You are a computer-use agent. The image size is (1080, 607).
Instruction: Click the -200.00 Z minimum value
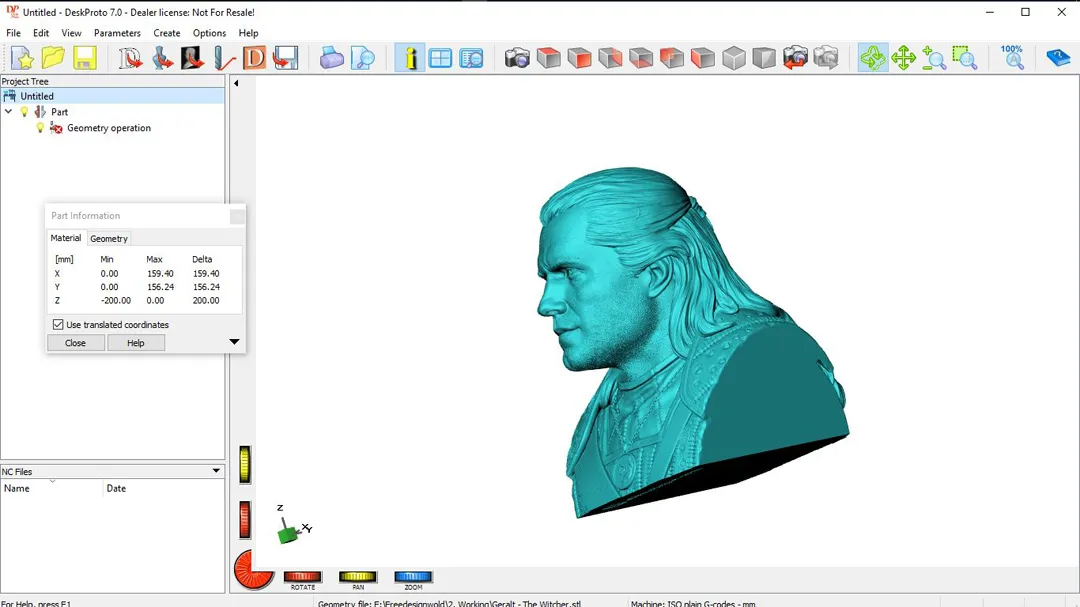click(x=116, y=300)
